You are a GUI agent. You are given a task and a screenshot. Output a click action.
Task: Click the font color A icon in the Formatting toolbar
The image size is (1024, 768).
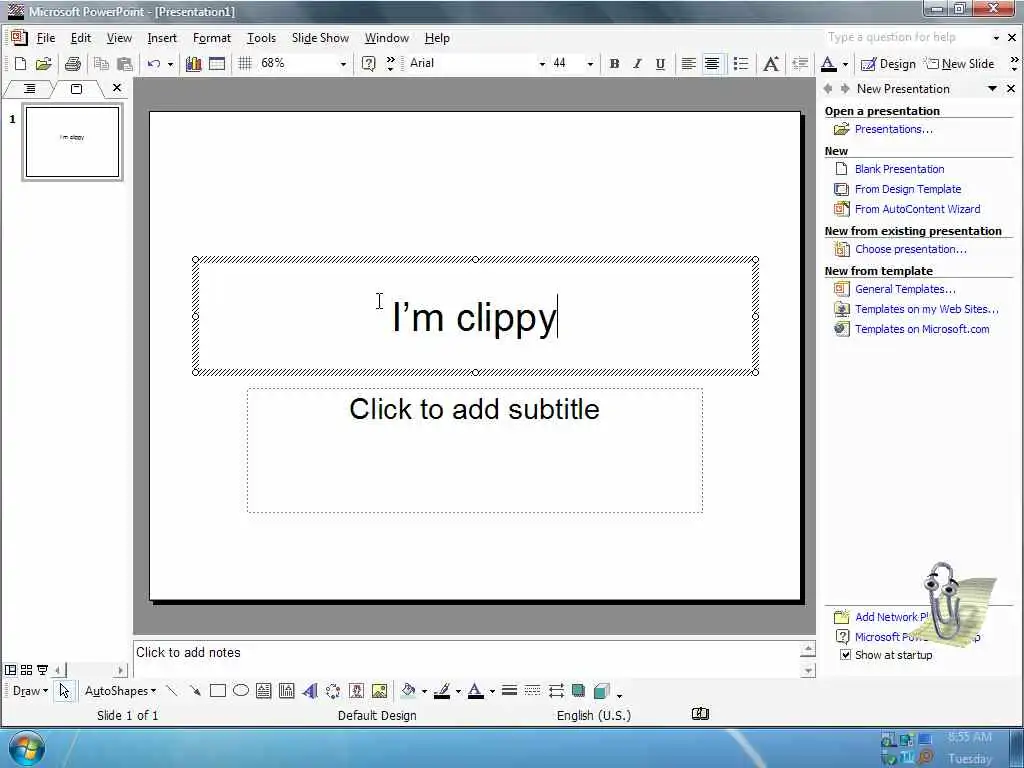828,63
